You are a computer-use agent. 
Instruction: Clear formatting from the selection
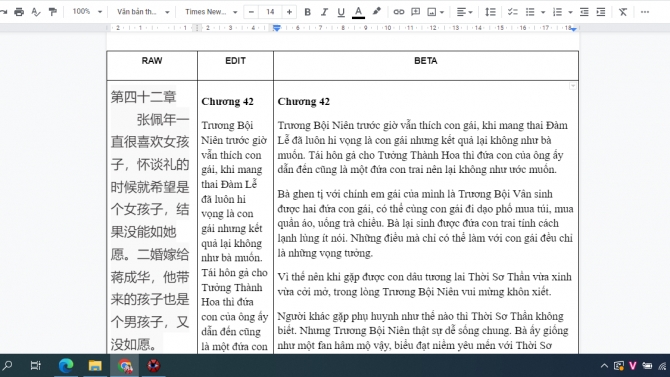pos(623,12)
